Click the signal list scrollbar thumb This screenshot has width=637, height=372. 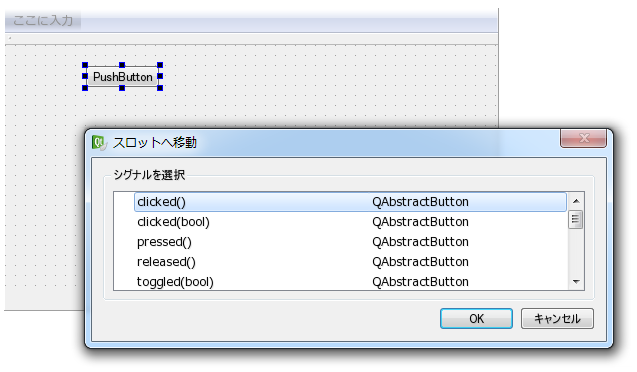[x=575, y=220]
